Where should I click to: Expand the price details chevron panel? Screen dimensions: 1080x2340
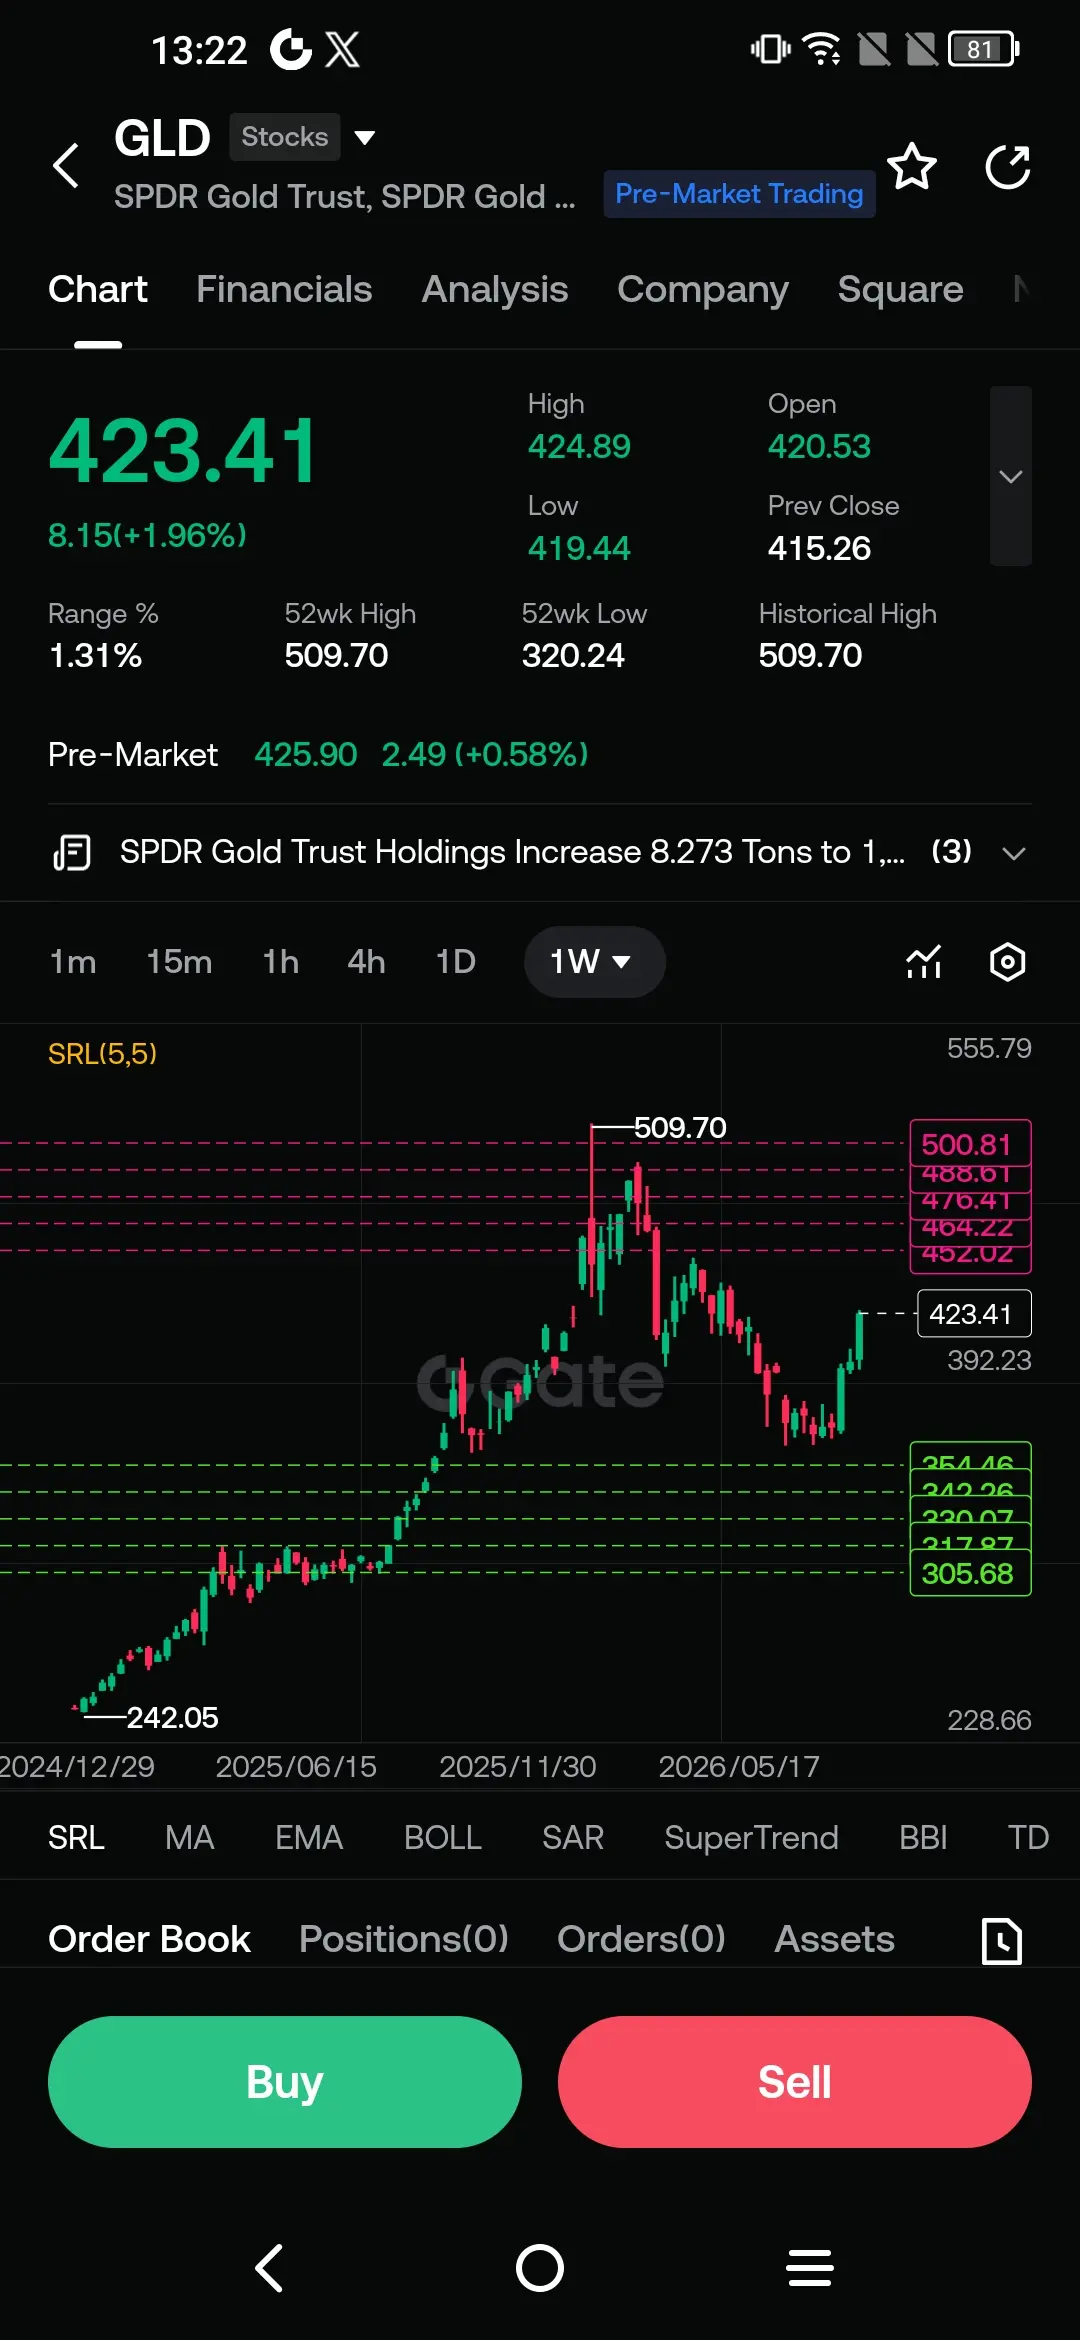(x=1011, y=476)
